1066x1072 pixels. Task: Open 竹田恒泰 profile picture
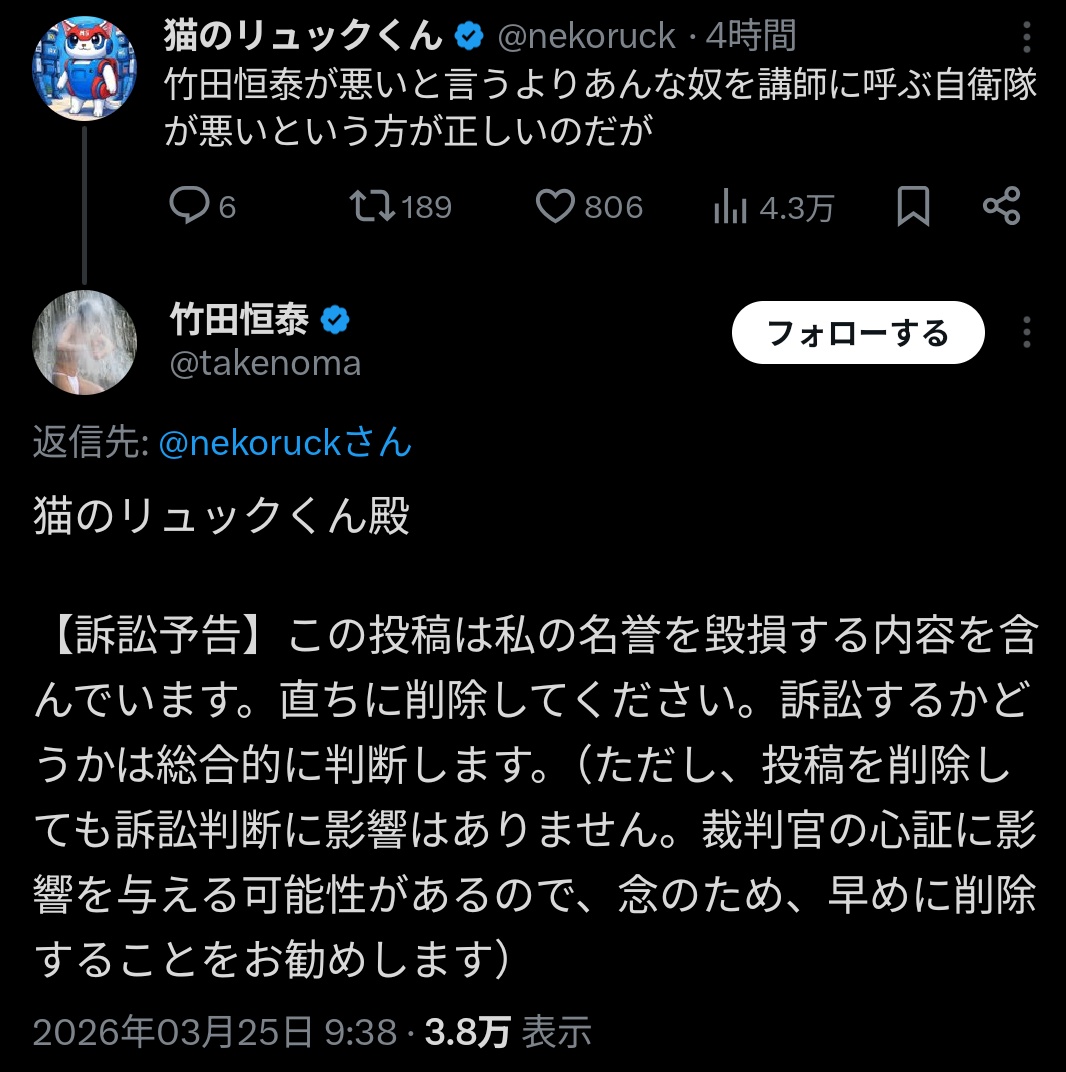point(83,345)
